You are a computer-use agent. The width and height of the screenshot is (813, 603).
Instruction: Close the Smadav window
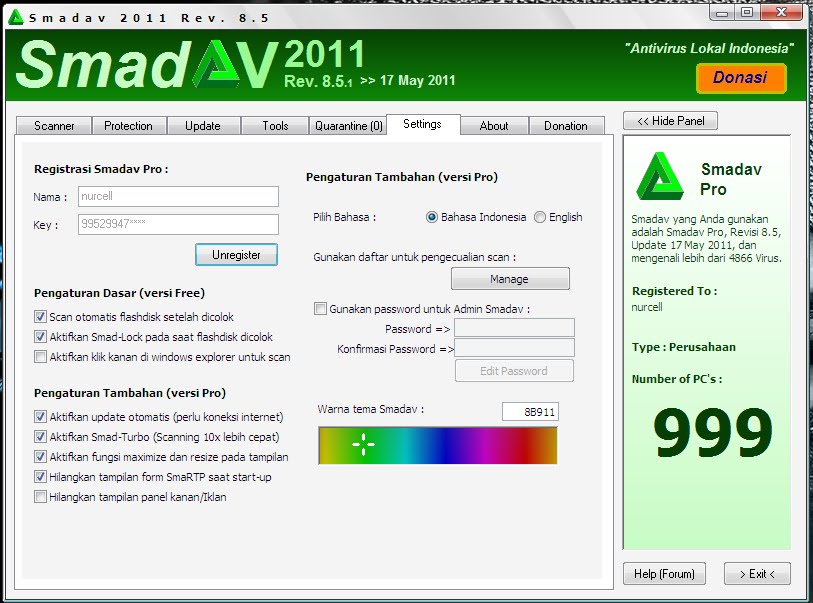[781, 12]
